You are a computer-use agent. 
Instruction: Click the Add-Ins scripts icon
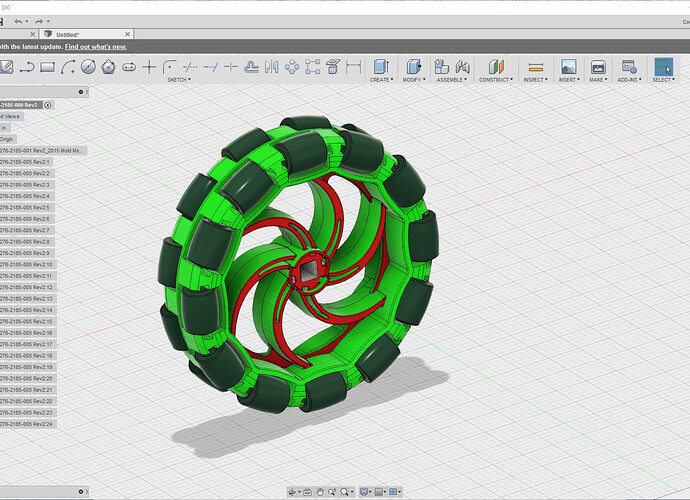click(x=629, y=67)
